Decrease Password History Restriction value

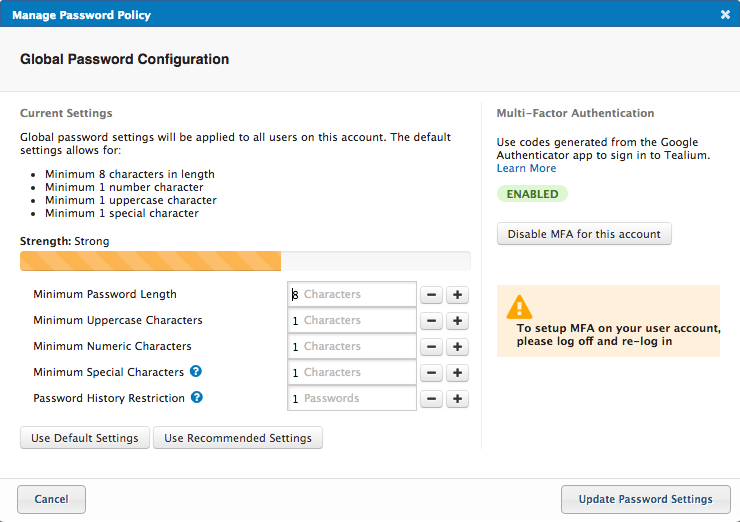pos(430,399)
